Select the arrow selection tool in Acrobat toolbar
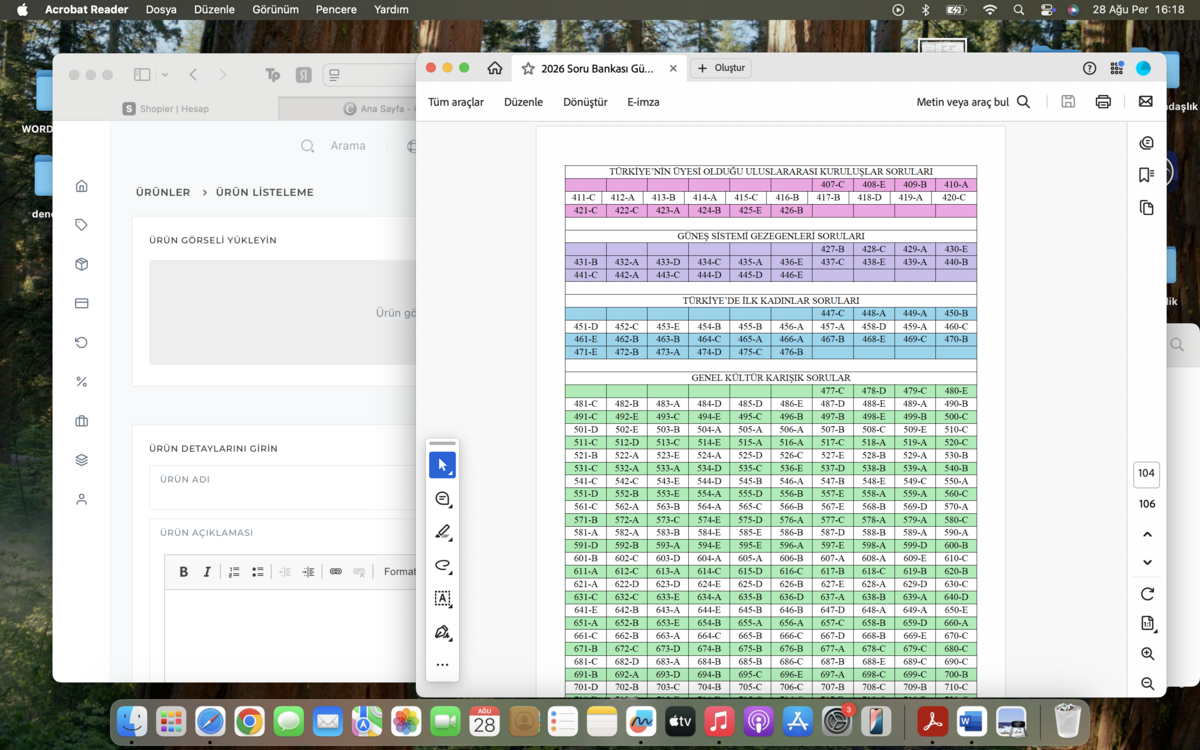The height and width of the screenshot is (750, 1200). pyautogui.click(x=442, y=465)
